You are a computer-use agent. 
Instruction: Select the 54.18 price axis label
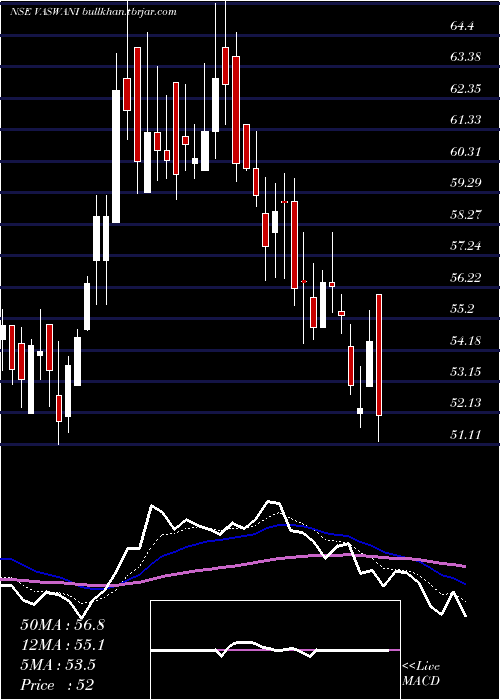(x=466, y=341)
